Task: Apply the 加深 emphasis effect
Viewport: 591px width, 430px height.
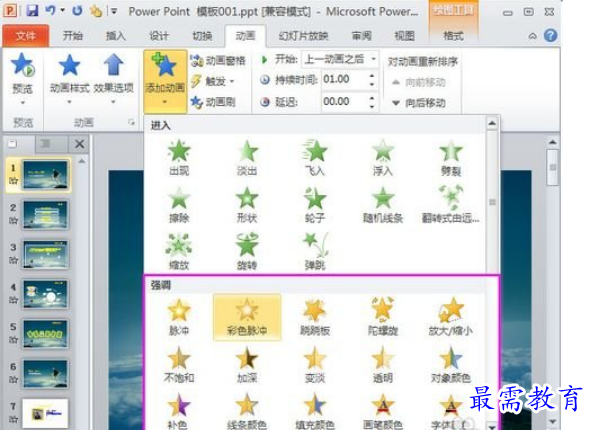Action: [x=247, y=364]
